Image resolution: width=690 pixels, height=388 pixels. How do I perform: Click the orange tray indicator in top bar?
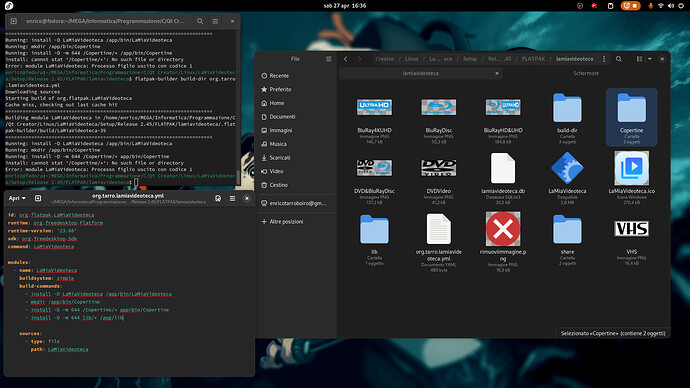click(630, 6)
